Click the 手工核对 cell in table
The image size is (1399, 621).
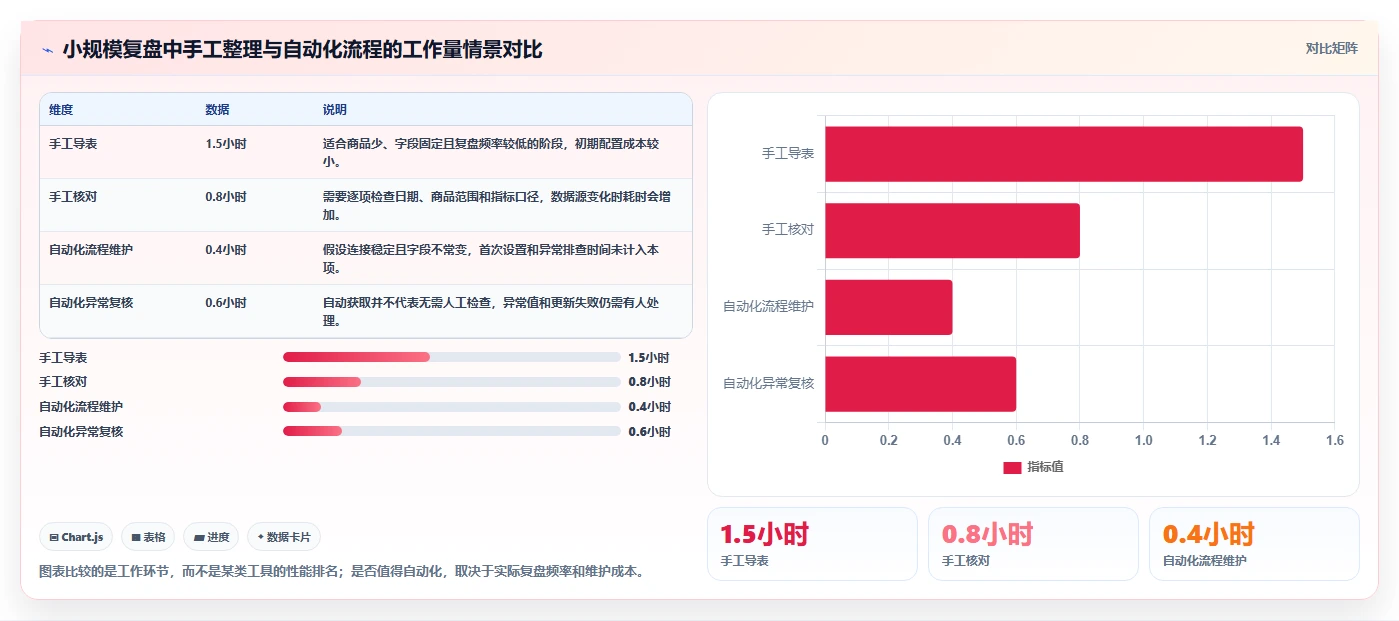pos(73,197)
